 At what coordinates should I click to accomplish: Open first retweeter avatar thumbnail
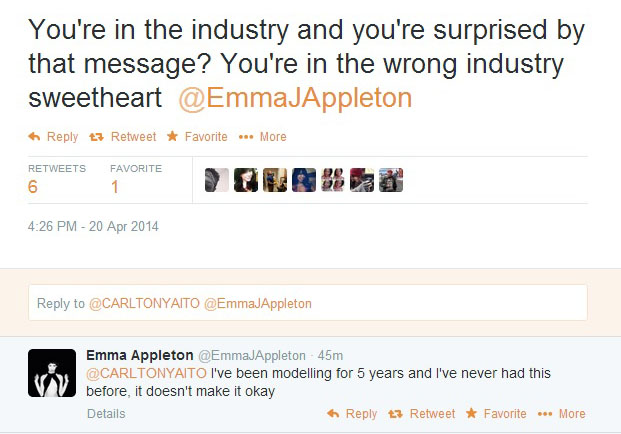click(x=217, y=180)
